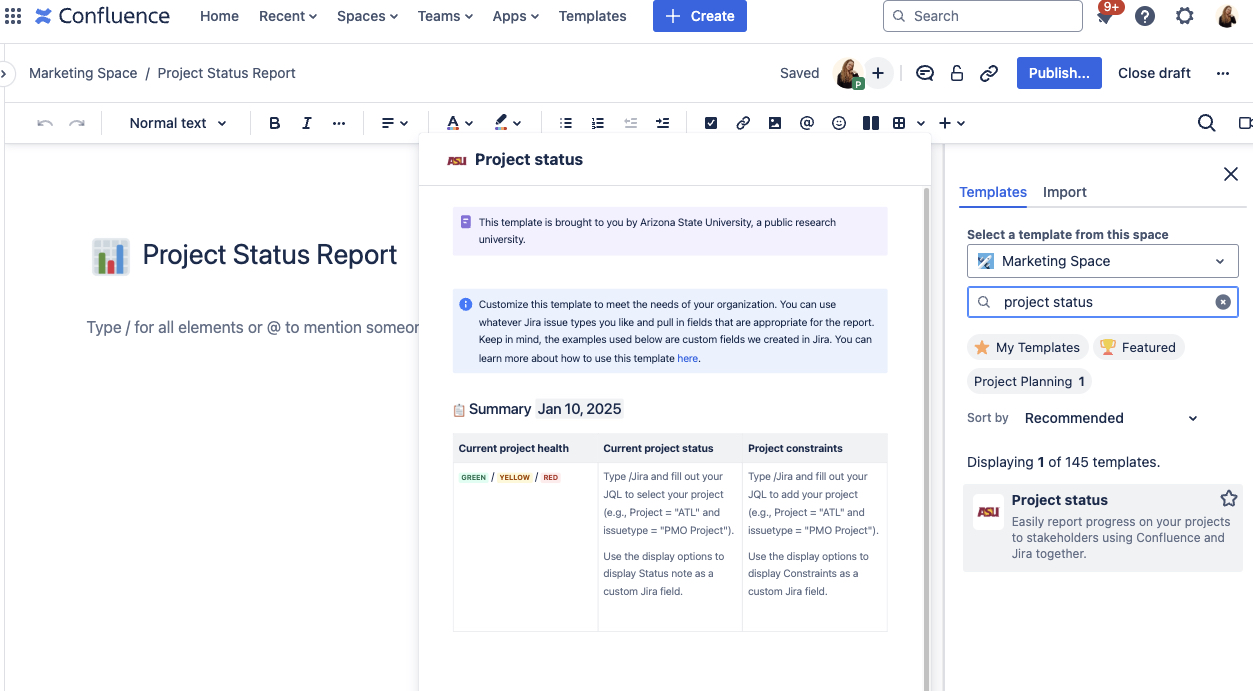Insert an action item checkbox
This screenshot has width=1253, height=691.
coord(711,123)
